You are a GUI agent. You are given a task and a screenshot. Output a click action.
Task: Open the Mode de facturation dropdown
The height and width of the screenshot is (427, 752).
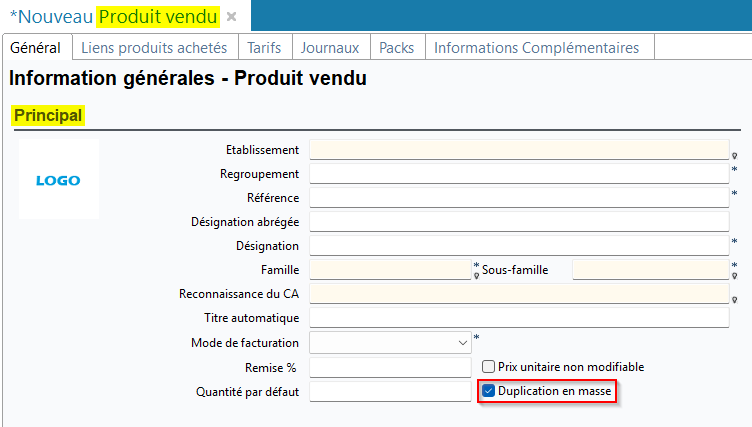[463, 343]
